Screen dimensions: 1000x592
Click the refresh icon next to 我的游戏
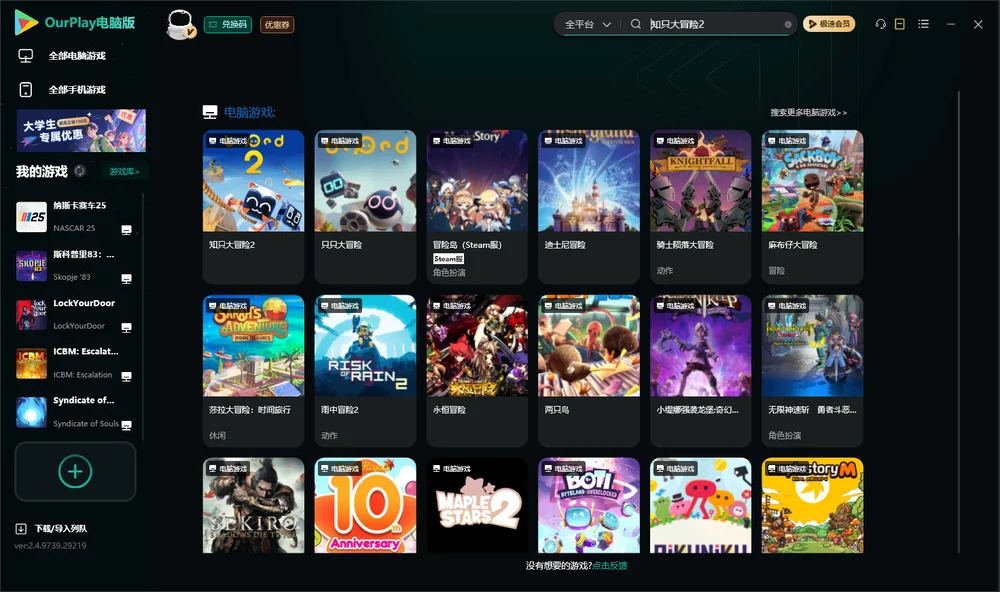[x=80, y=171]
